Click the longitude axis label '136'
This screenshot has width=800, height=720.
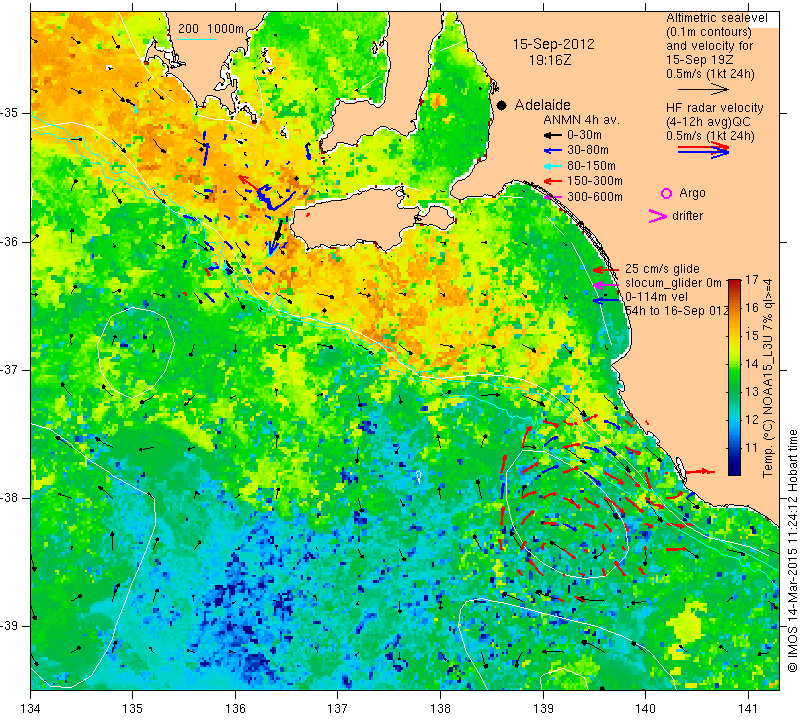(x=235, y=708)
